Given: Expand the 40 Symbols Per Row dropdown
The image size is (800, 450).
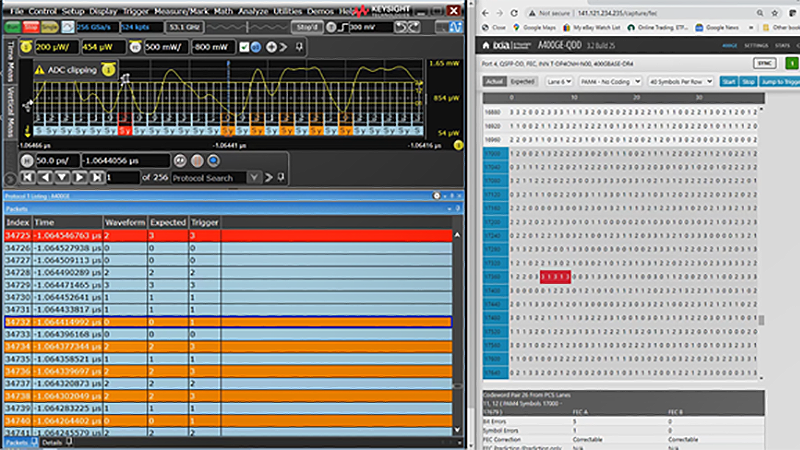Looking at the screenshot, I should (680, 80).
